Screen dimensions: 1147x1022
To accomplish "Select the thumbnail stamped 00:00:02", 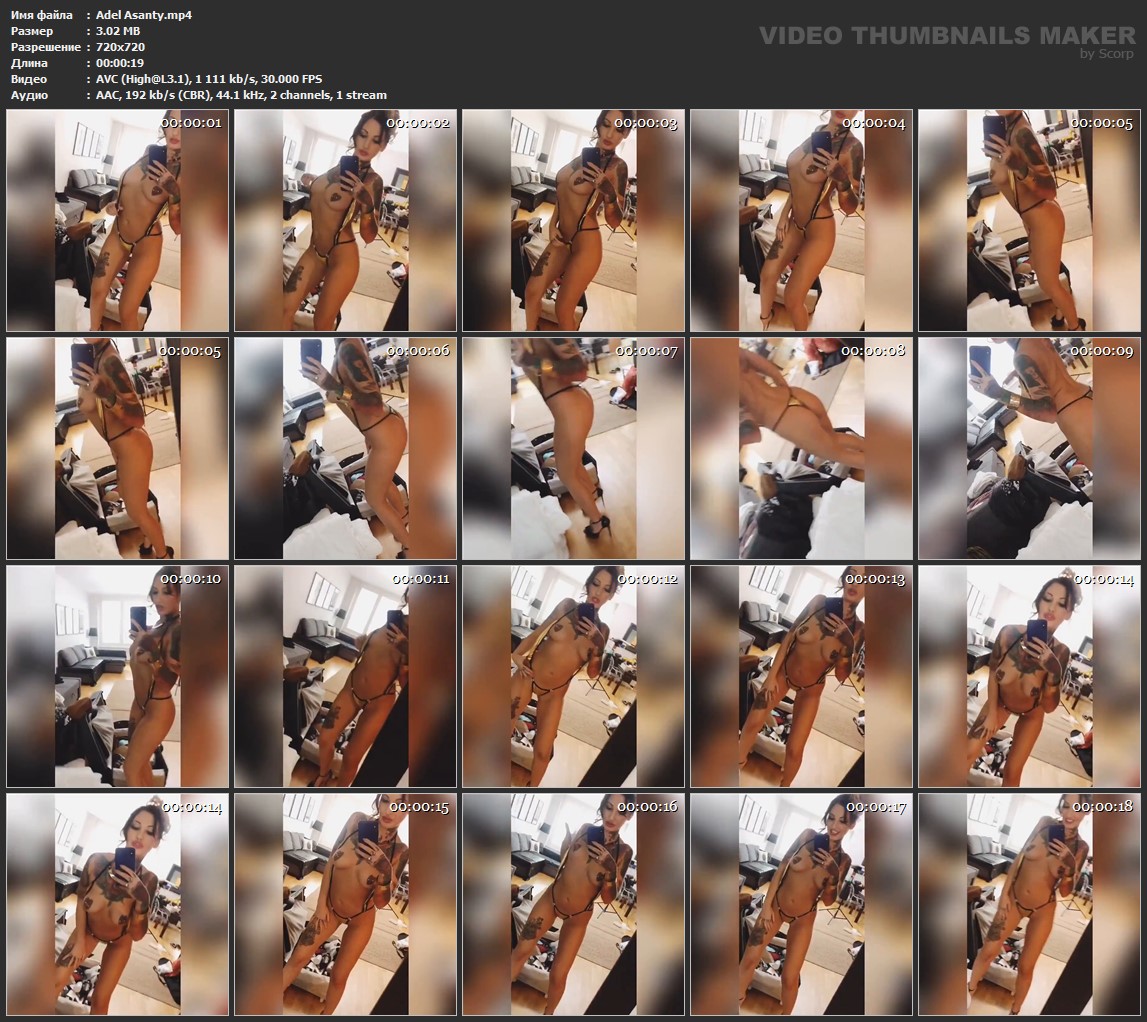I will 345,220.
